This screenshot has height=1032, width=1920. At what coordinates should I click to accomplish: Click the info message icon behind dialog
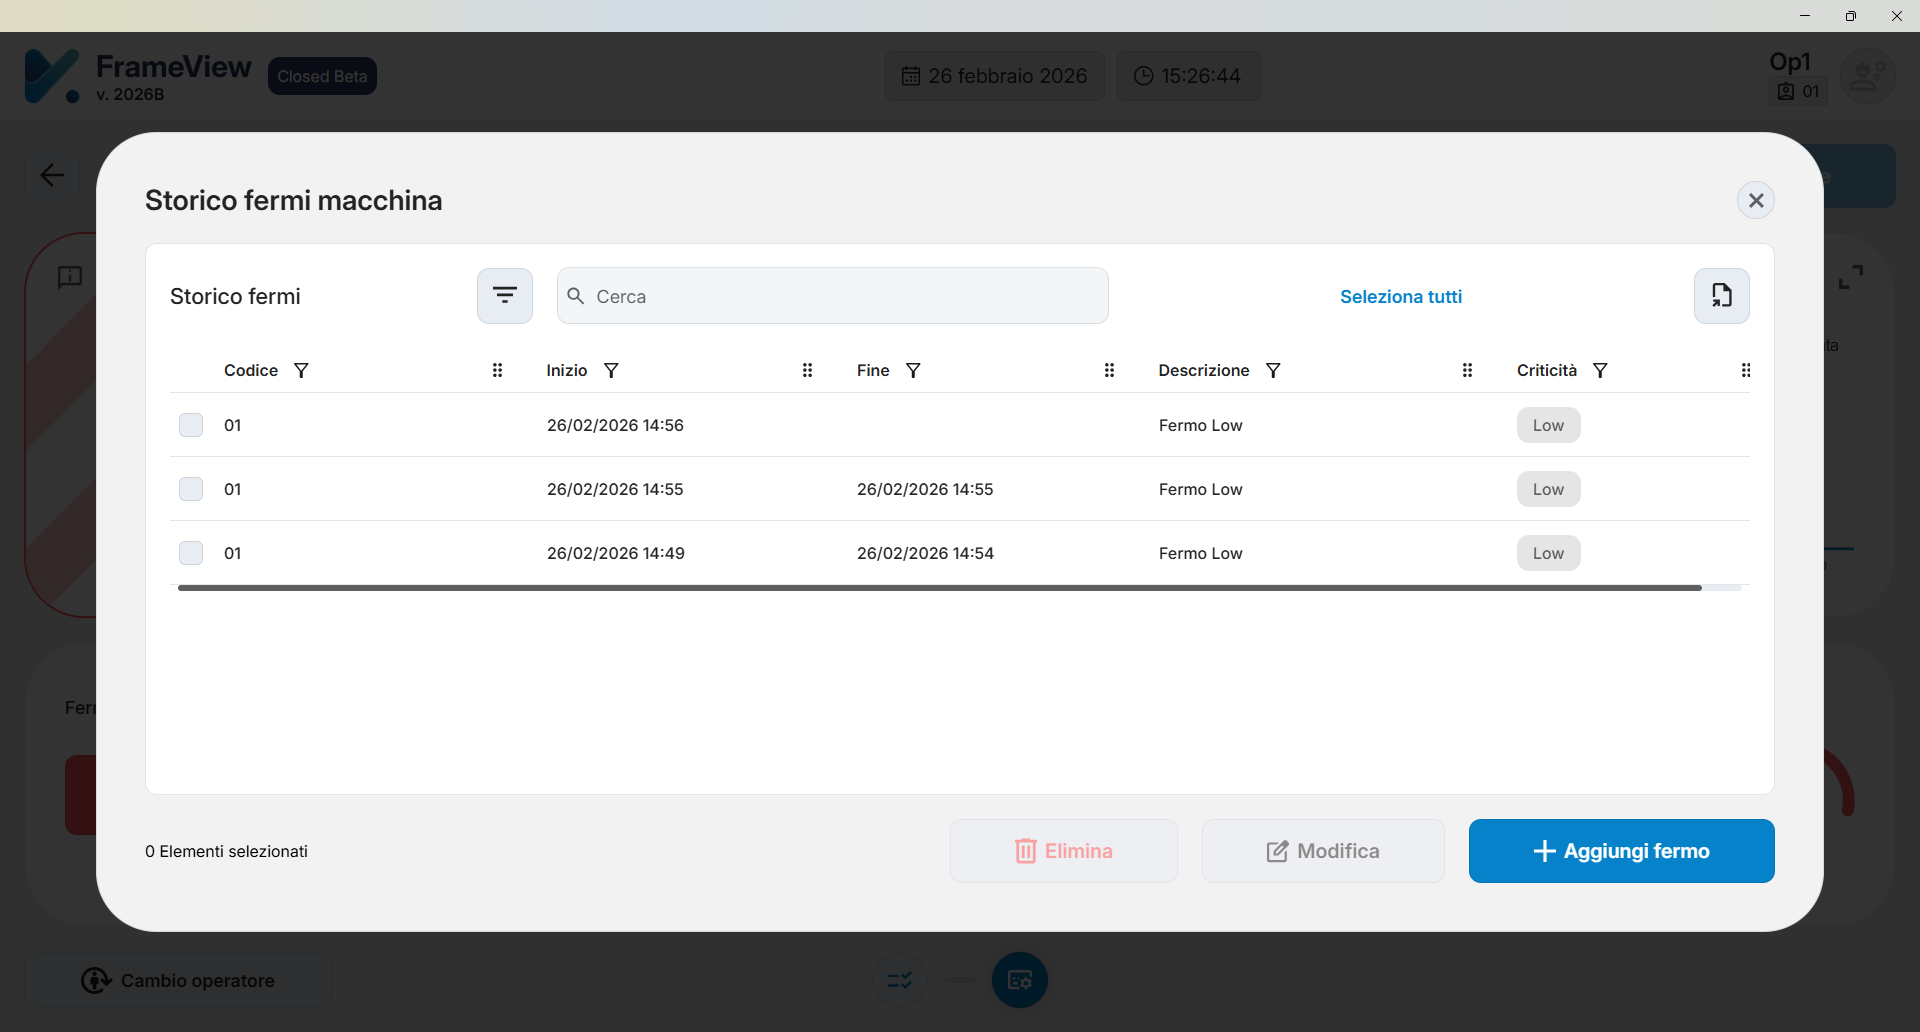point(70,277)
